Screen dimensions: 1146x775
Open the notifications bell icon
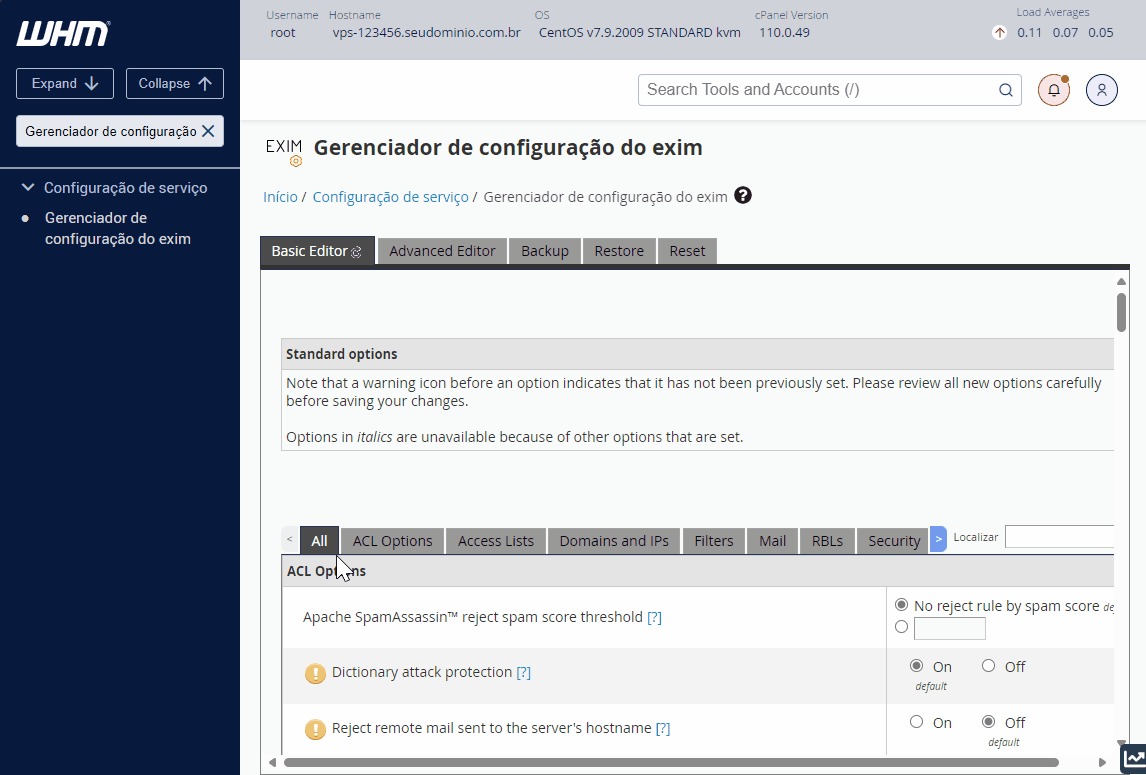click(x=1054, y=90)
